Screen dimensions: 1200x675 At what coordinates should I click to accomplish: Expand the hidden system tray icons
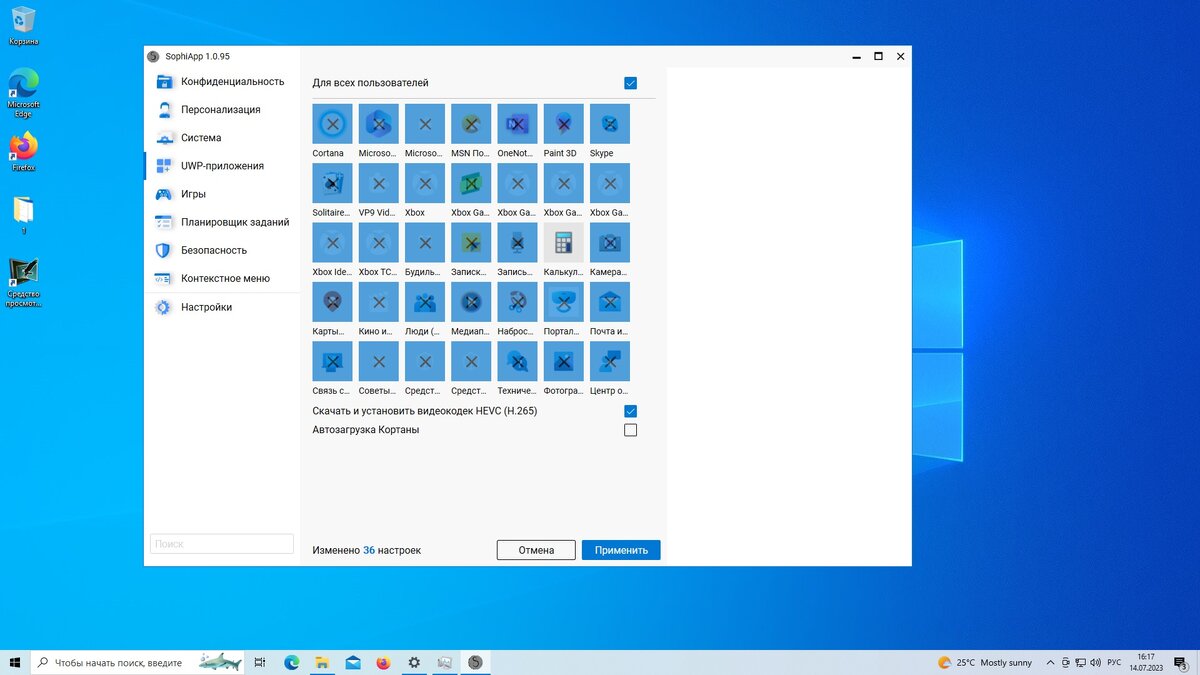point(1050,662)
